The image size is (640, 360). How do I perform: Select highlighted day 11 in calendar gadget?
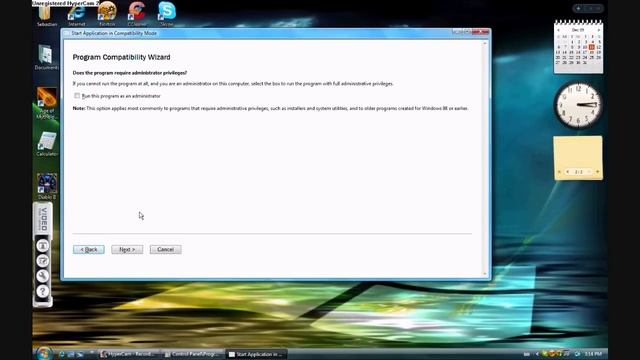pyautogui.click(x=591, y=47)
